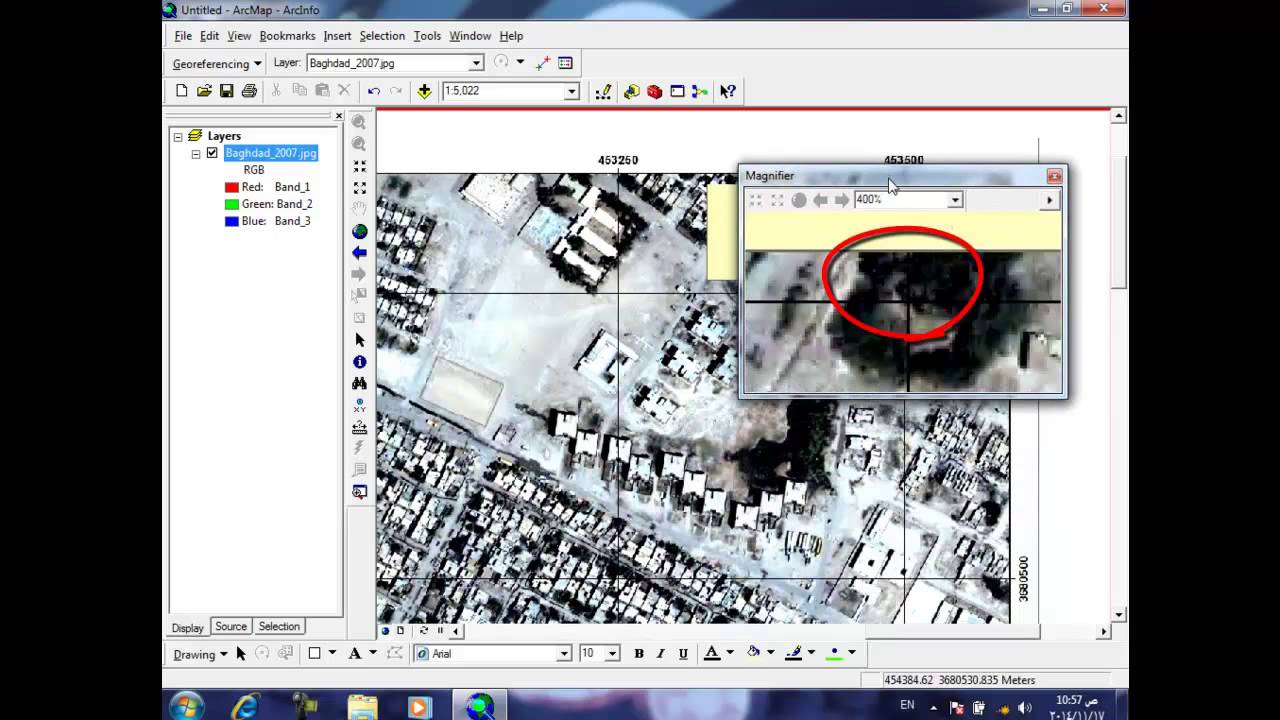This screenshot has height=720, width=1280.
Task: Click the Blue Band_3 color swatch
Action: [x=232, y=222]
